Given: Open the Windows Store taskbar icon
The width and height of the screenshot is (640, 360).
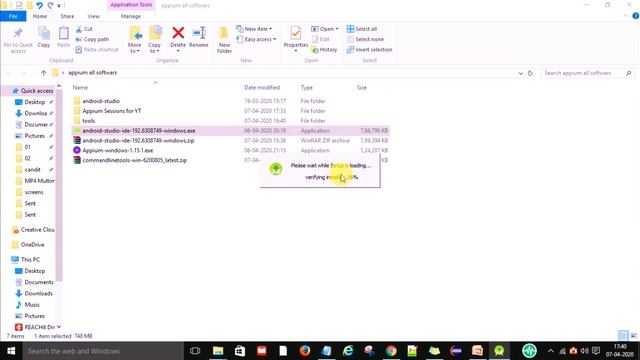Looking at the screenshot, I should [240, 351].
